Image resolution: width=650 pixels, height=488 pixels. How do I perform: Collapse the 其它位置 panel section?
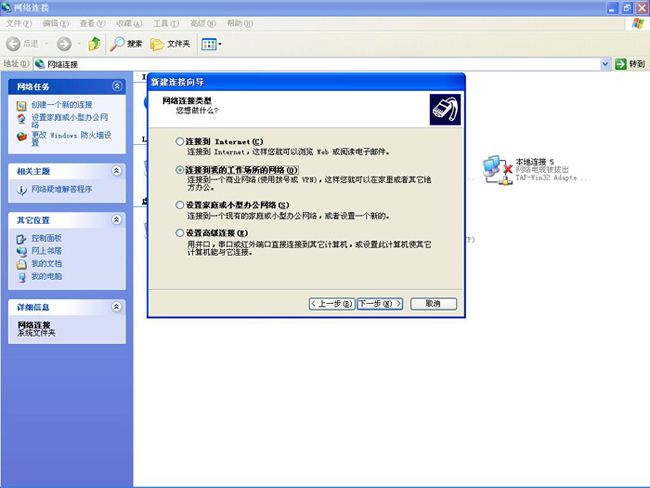point(117,219)
